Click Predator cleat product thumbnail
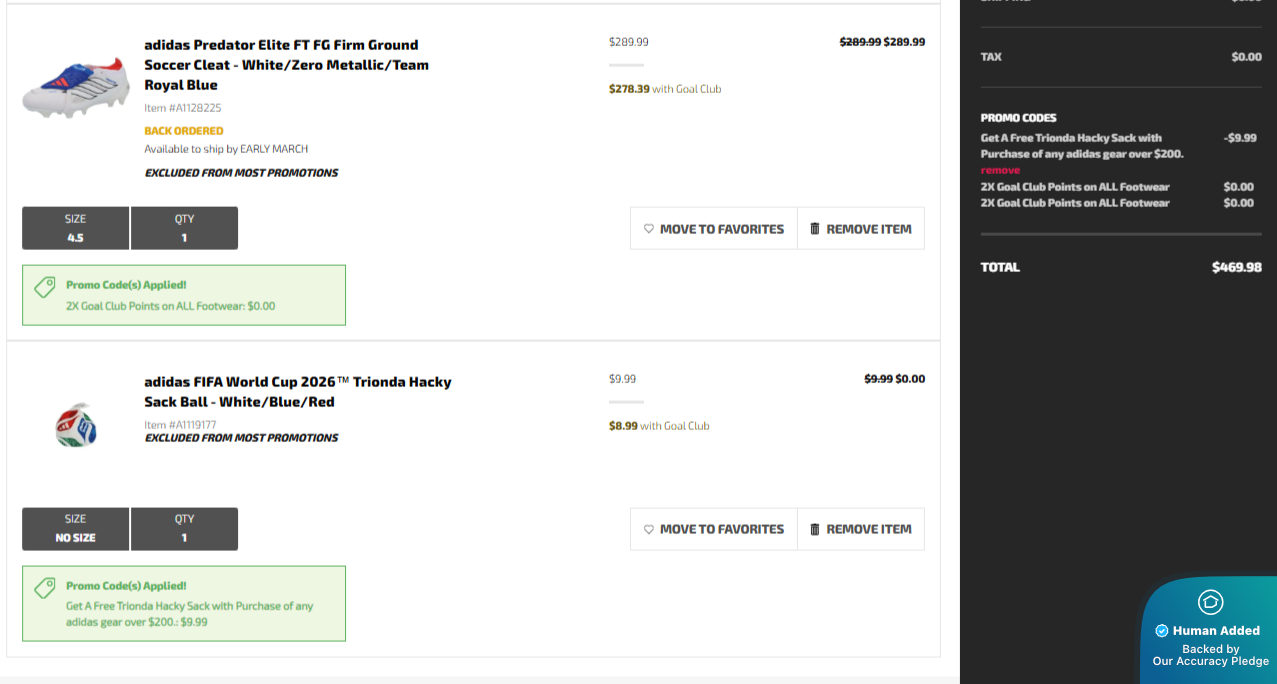Screen dimensions: 1277x684 tap(76, 85)
